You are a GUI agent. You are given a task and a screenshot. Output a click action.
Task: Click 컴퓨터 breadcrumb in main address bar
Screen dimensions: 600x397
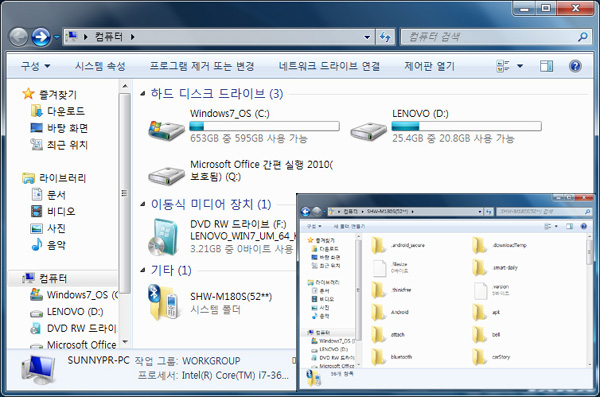click(x=109, y=37)
